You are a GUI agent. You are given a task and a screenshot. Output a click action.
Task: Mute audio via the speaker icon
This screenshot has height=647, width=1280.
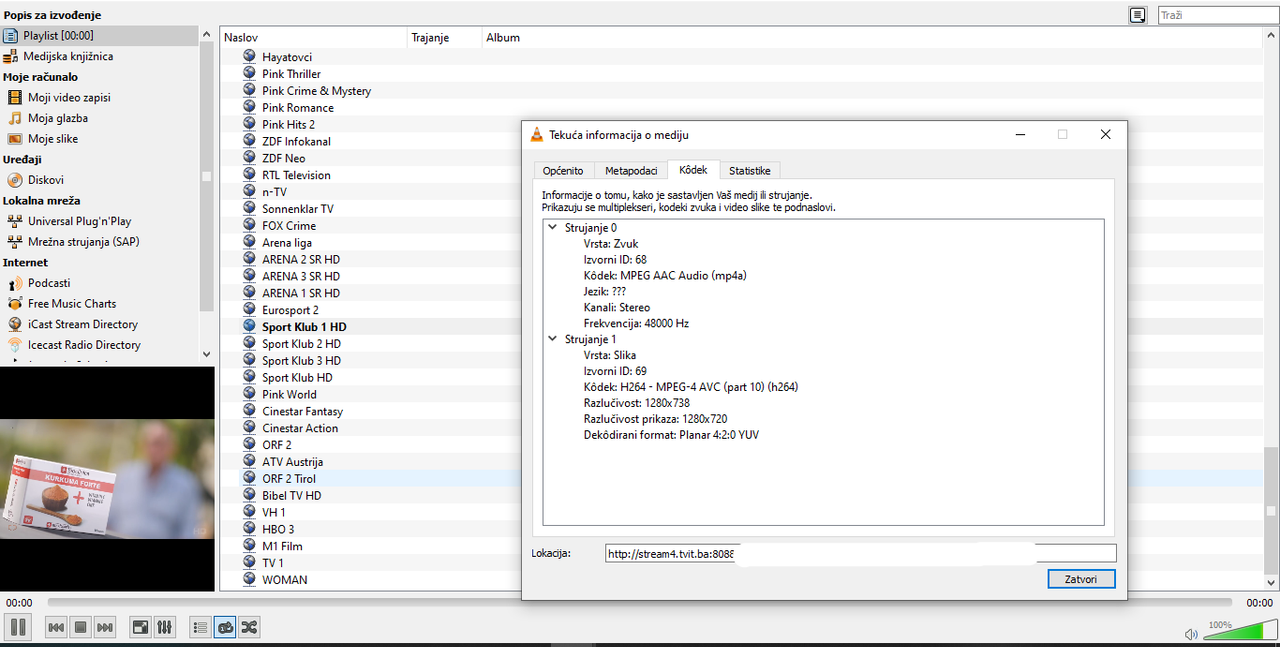1190,634
